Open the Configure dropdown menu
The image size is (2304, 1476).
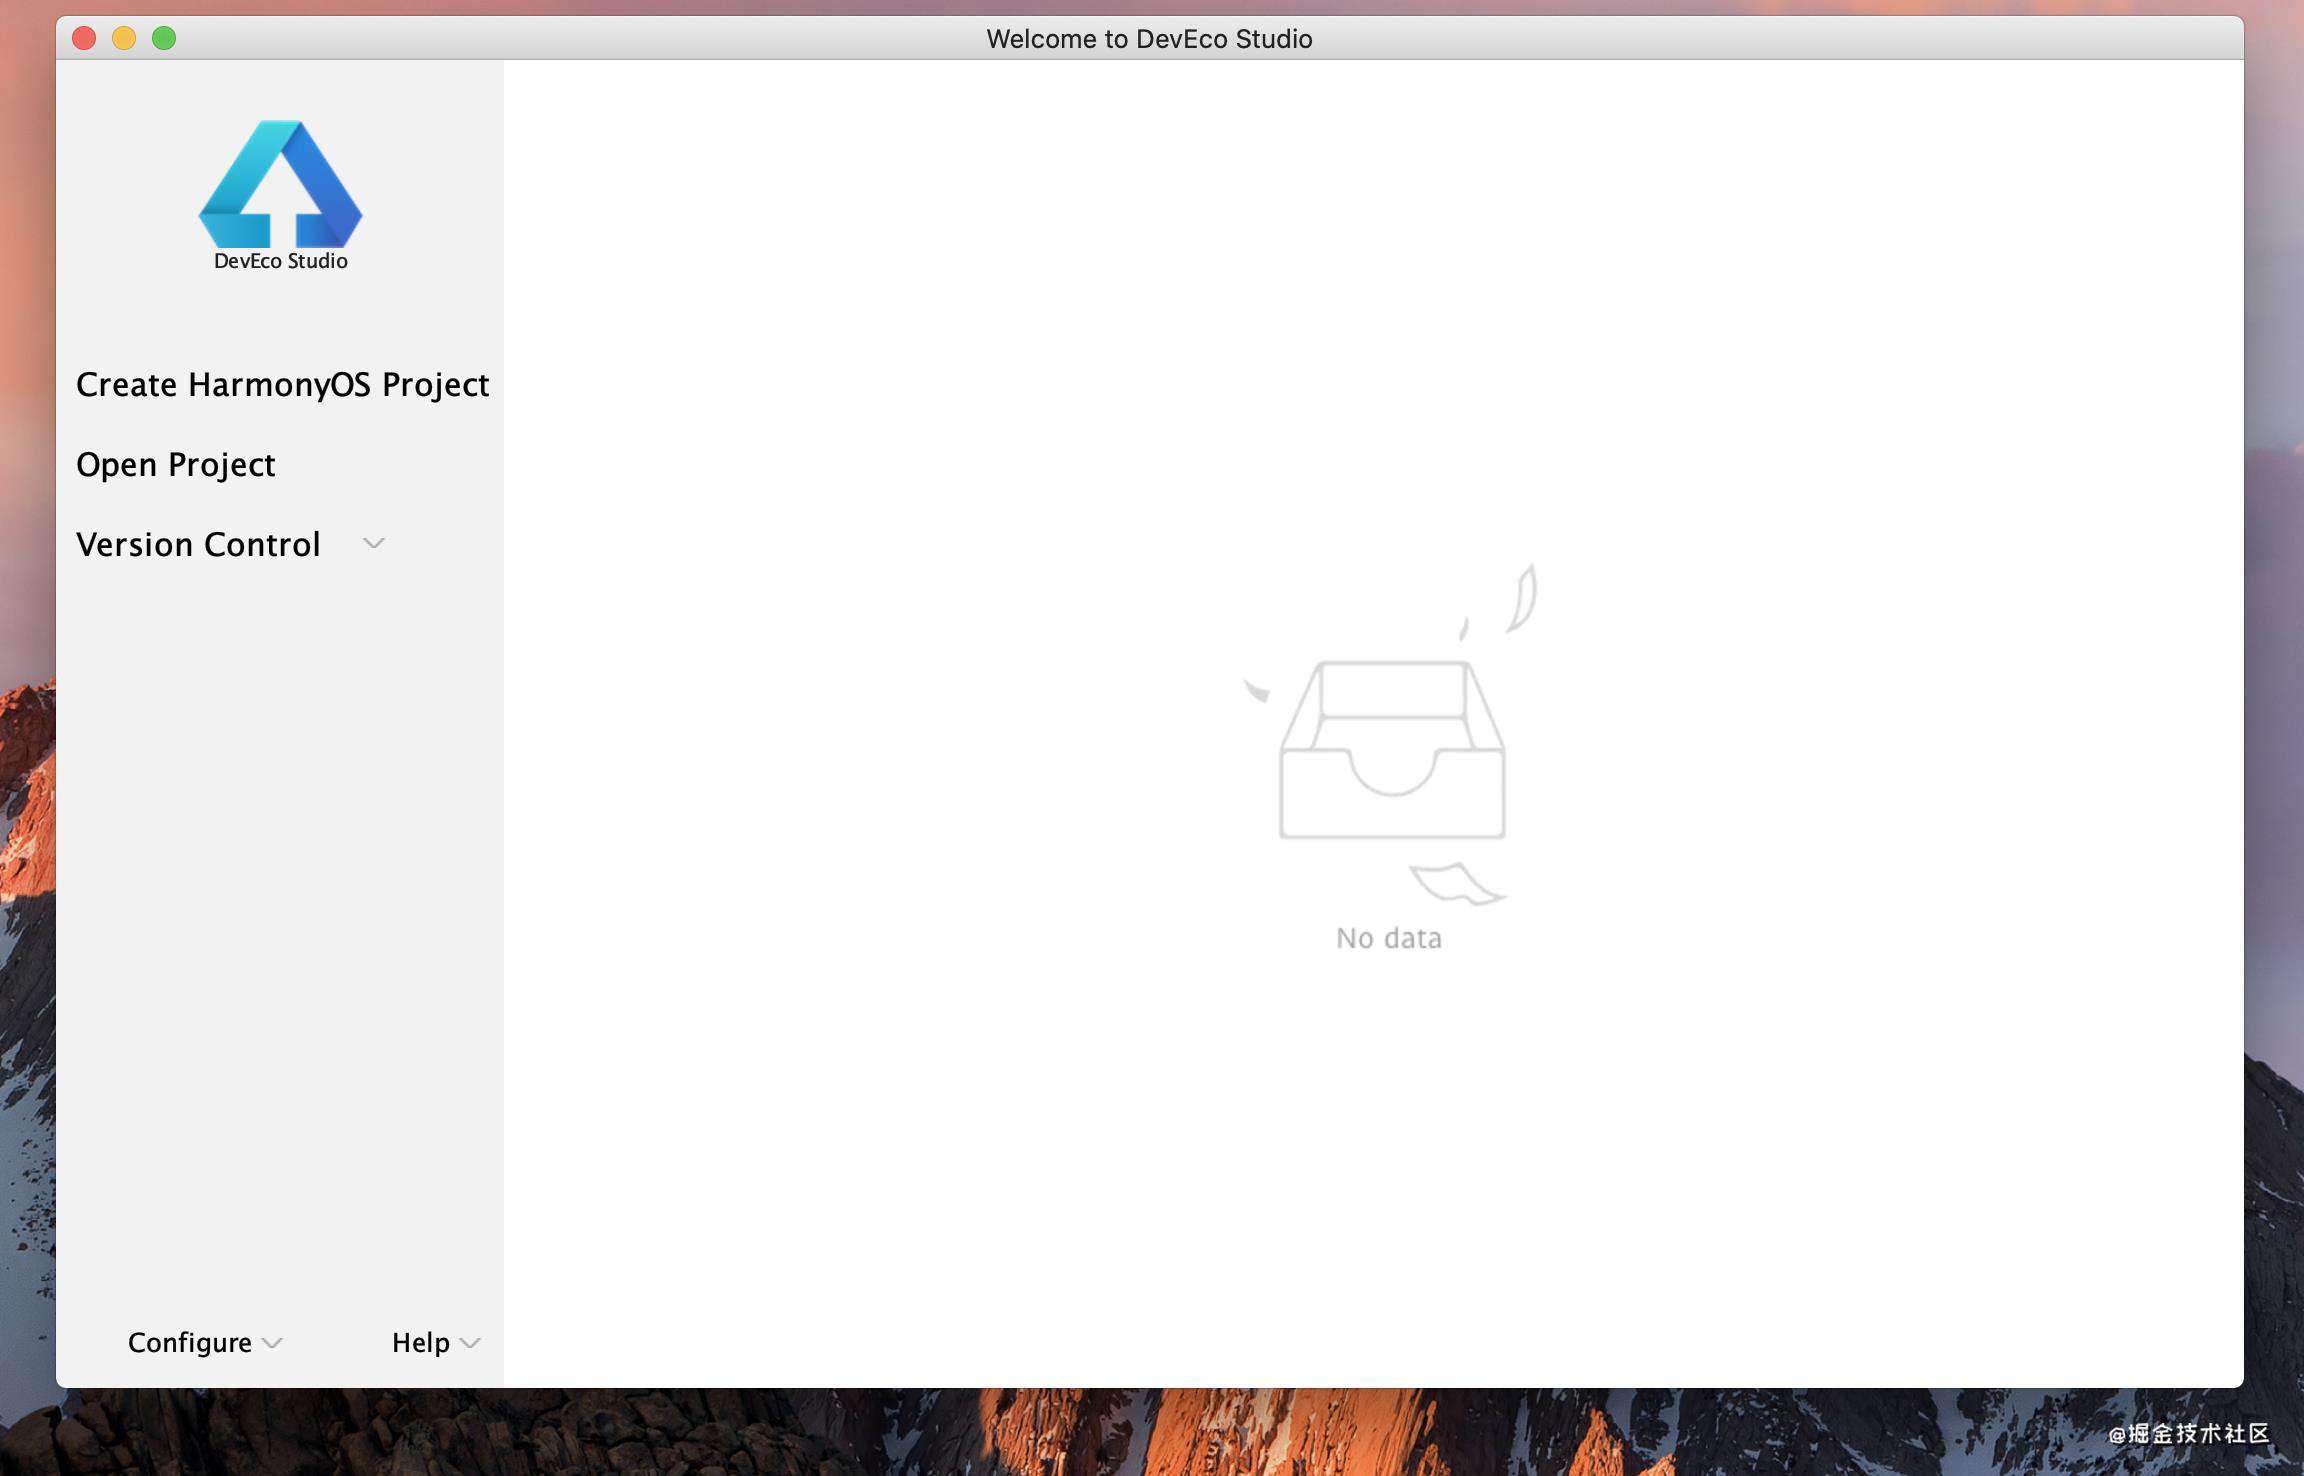click(205, 1342)
